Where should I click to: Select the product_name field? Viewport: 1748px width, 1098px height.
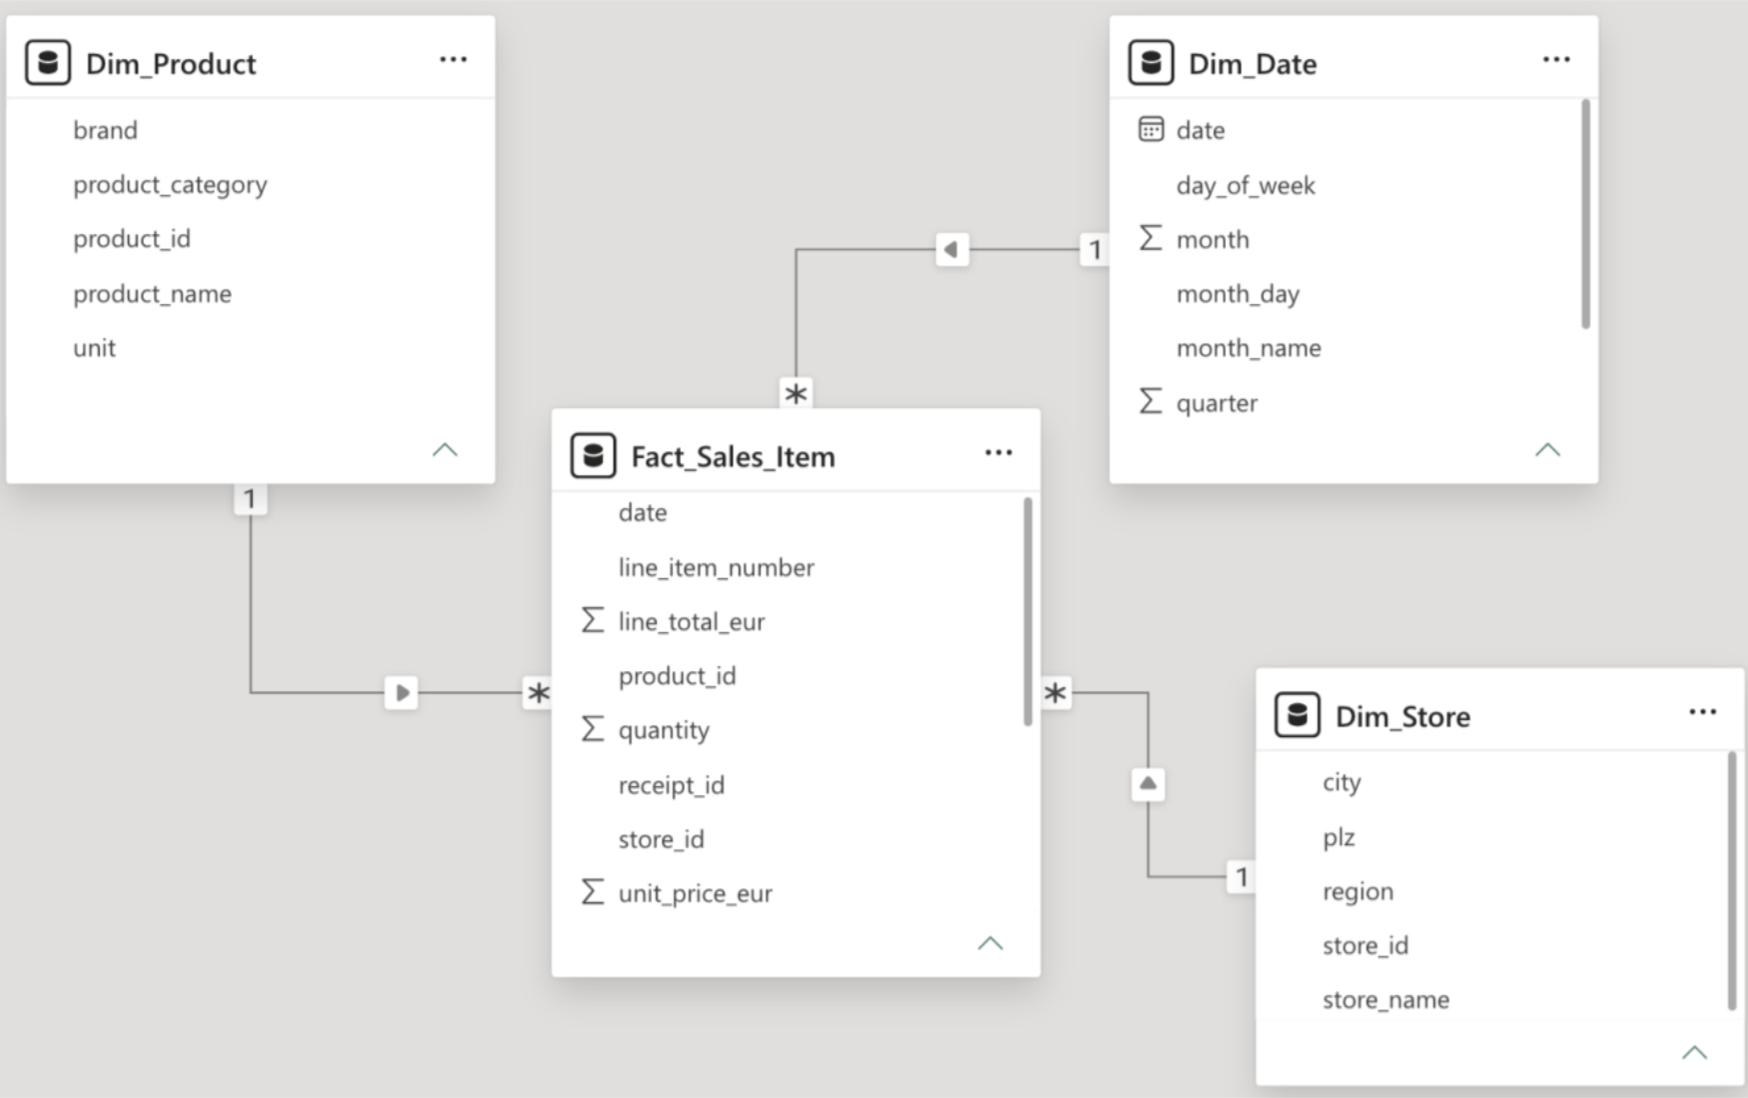152,294
